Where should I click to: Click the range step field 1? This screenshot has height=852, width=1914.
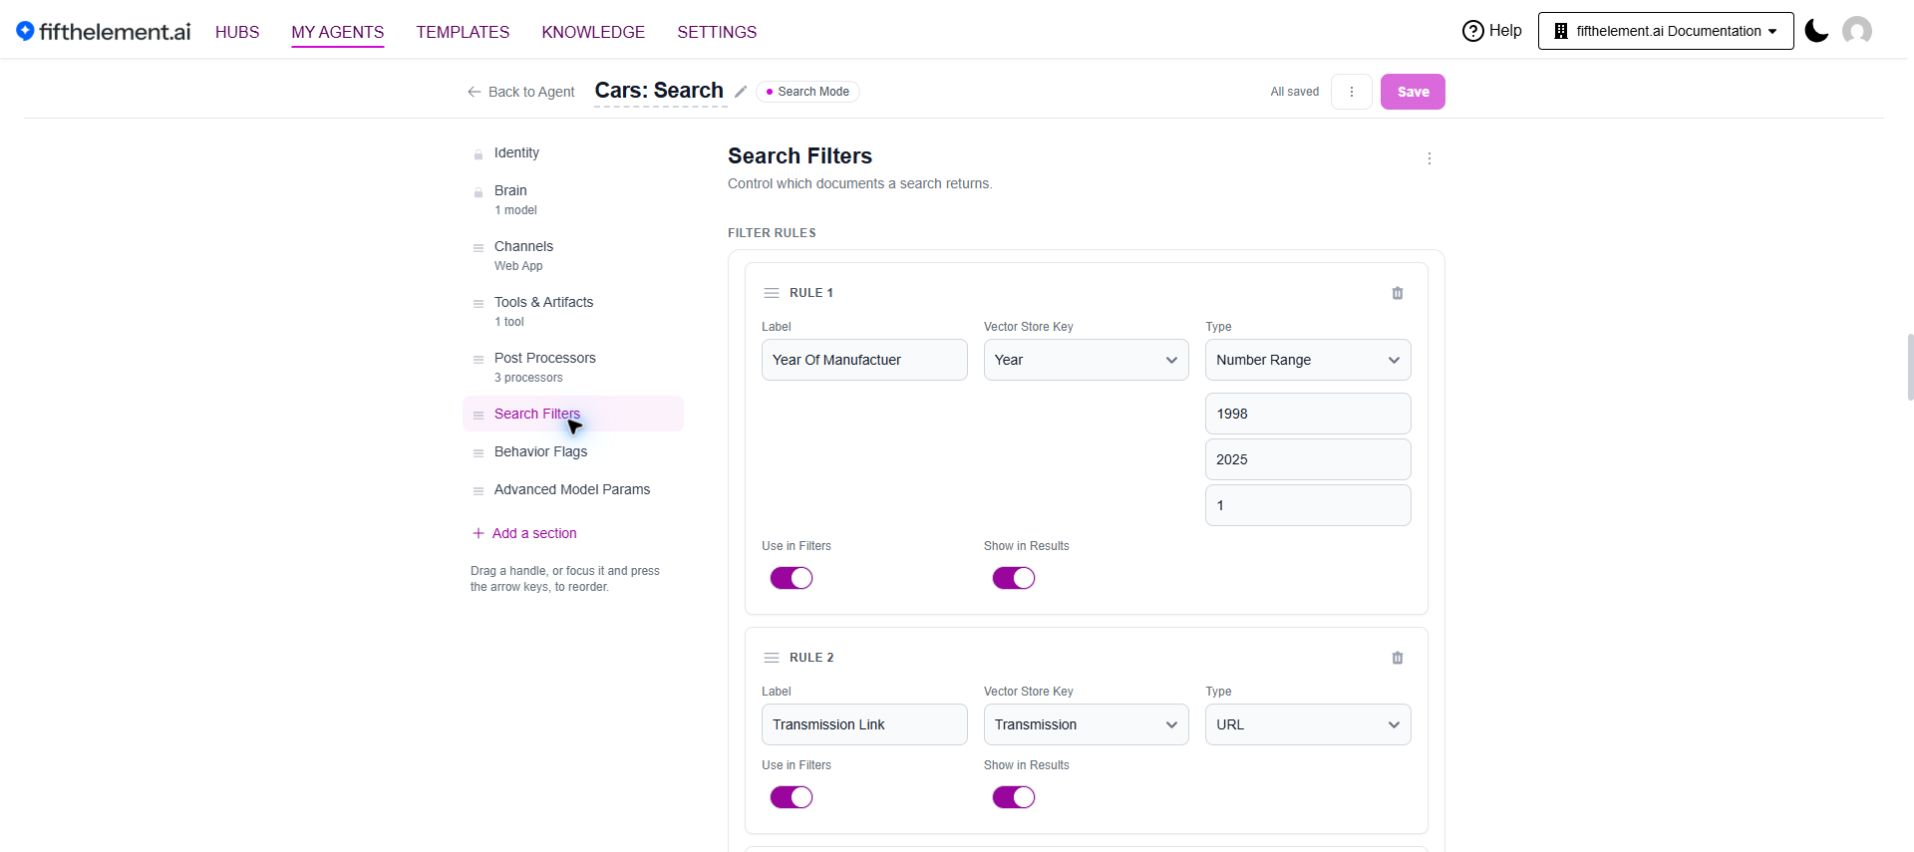click(x=1308, y=506)
